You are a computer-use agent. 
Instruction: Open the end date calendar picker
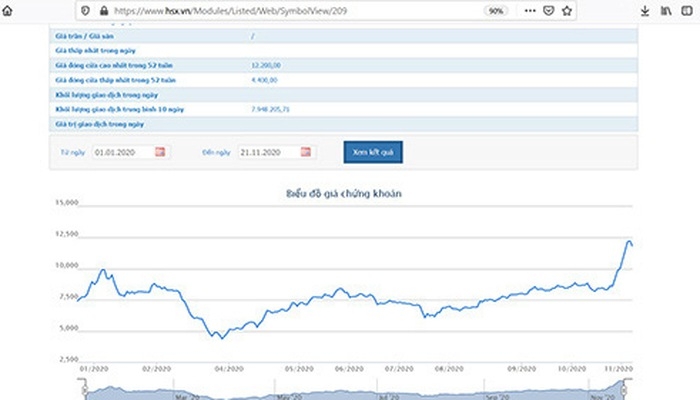click(x=305, y=152)
